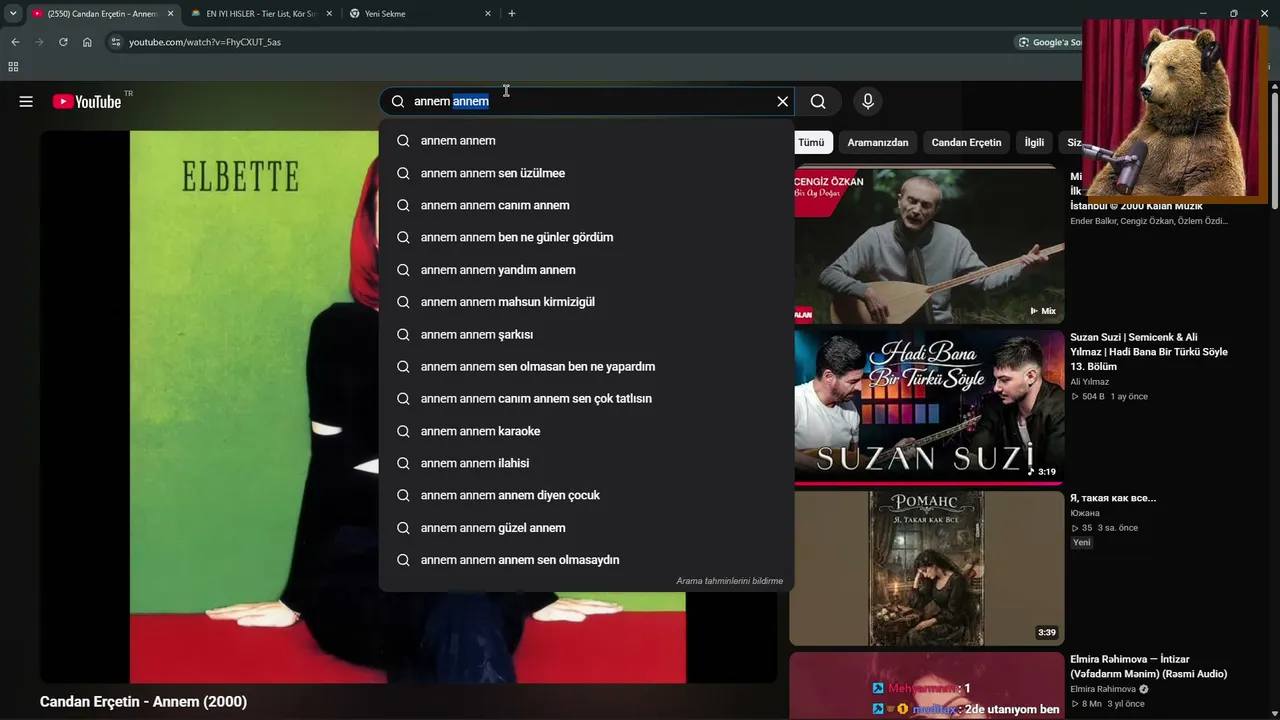Viewport: 1280px width, 720px height.
Task: Open Google'a Sor address bar chip
Action: click(1050, 42)
